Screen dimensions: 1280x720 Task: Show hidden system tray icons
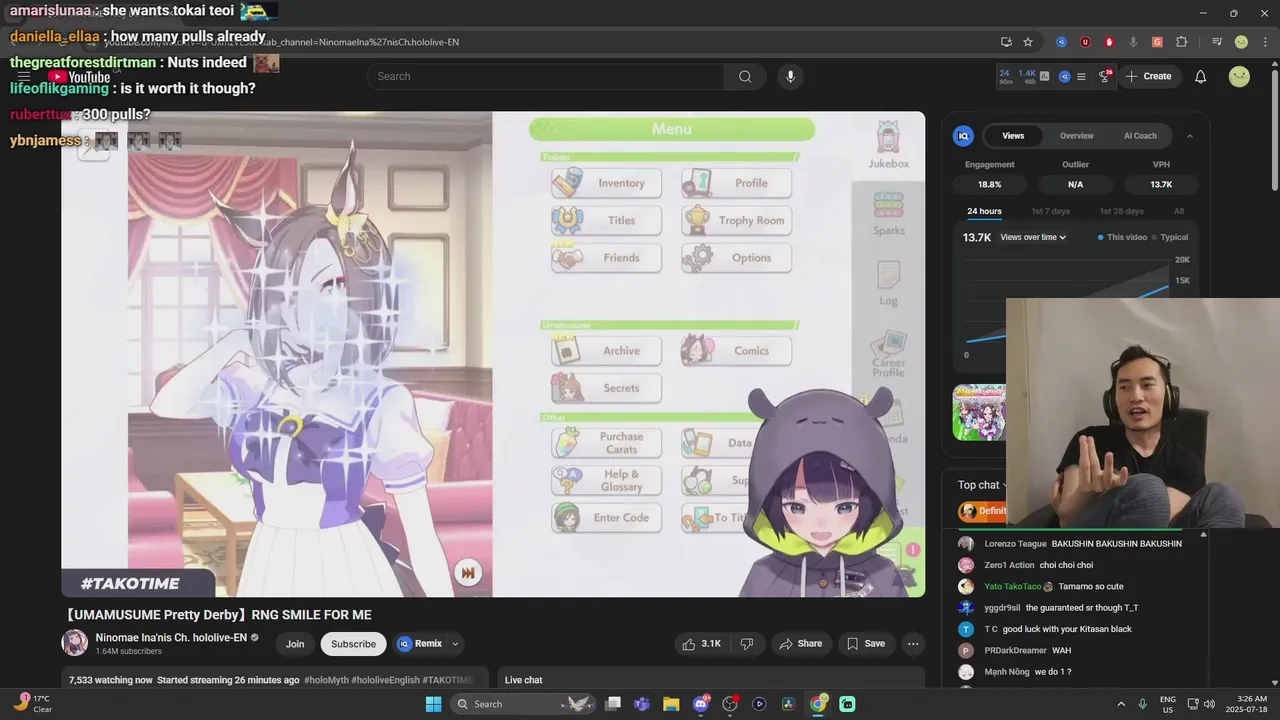(x=1120, y=704)
